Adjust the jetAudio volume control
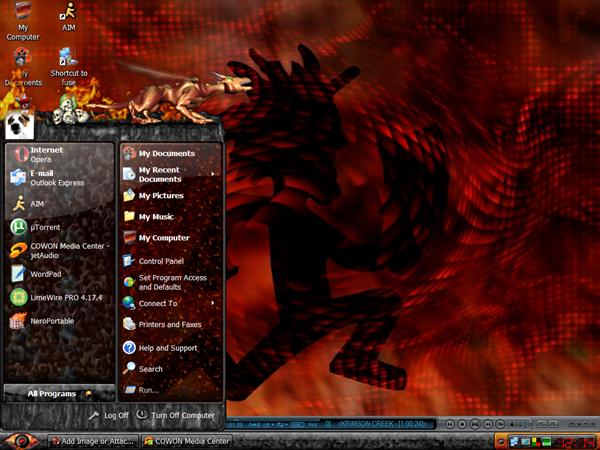The width and height of the screenshot is (600, 450). [x=521, y=424]
